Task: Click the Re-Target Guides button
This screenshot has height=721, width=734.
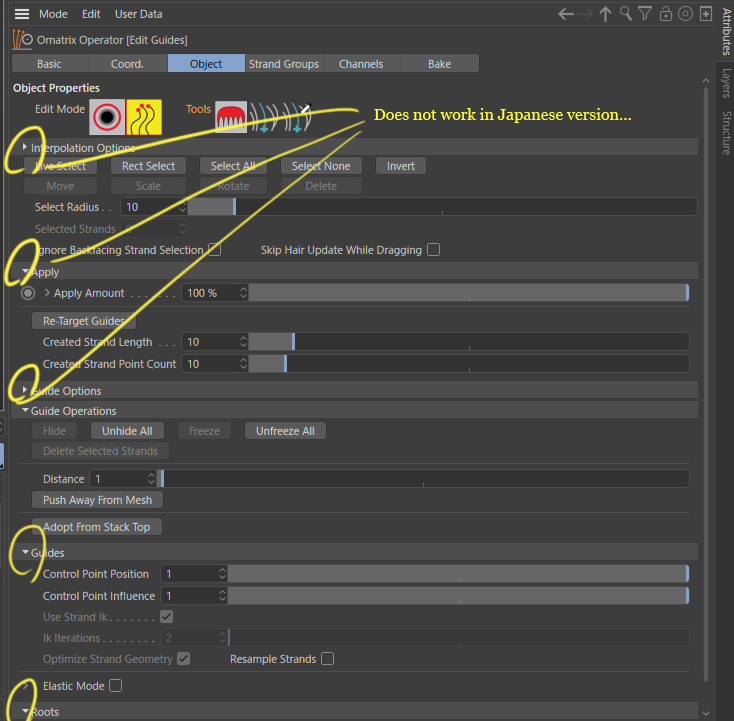Action: (x=83, y=321)
